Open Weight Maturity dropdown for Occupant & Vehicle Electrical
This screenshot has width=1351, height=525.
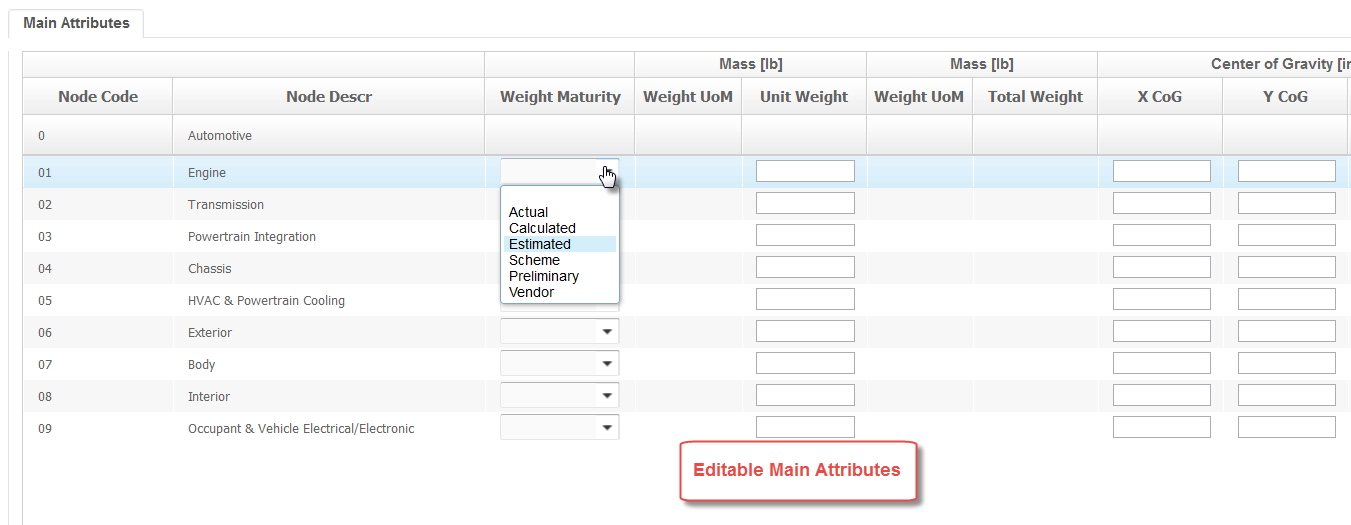pos(559,427)
